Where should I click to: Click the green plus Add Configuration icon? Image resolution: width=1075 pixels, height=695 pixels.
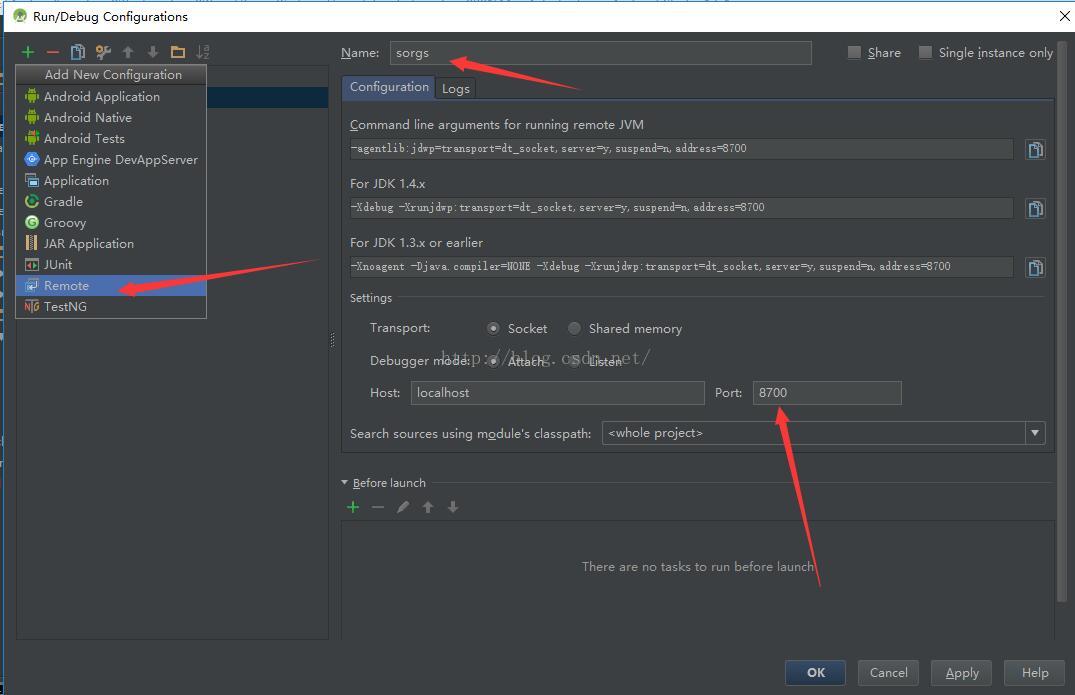[x=28, y=52]
